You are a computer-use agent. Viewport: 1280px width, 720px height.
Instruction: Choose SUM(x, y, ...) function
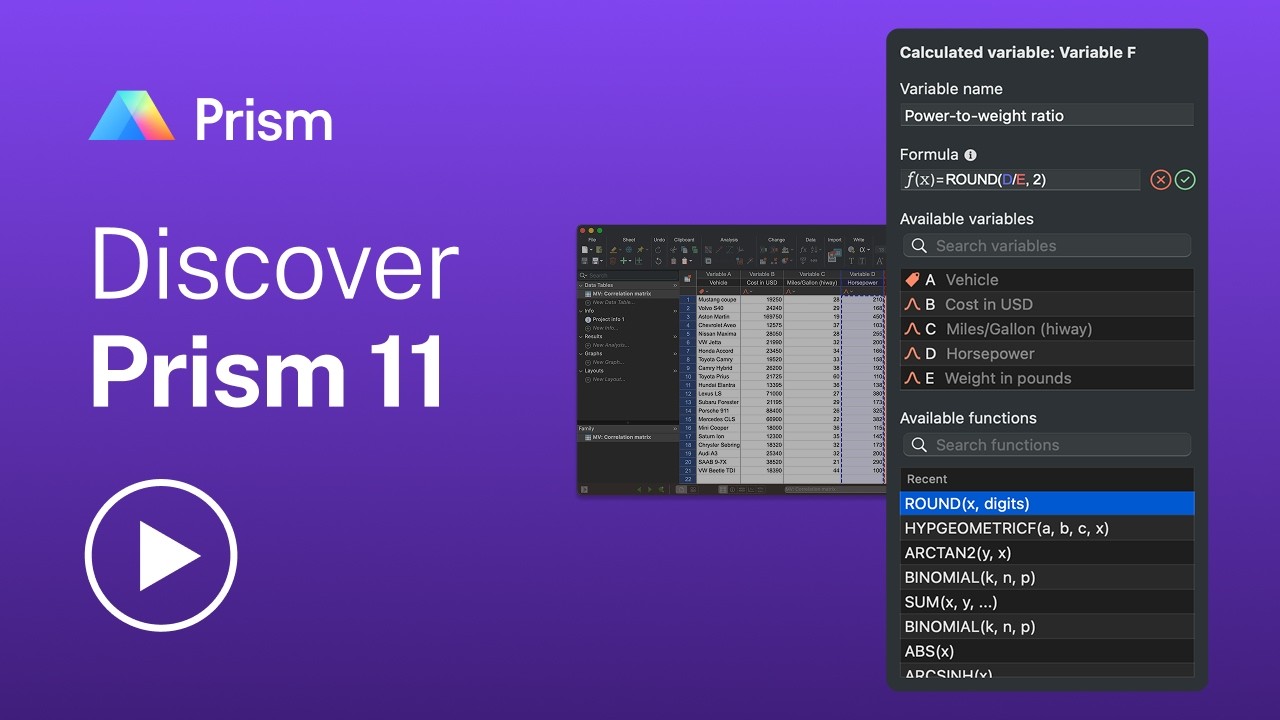1047,602
